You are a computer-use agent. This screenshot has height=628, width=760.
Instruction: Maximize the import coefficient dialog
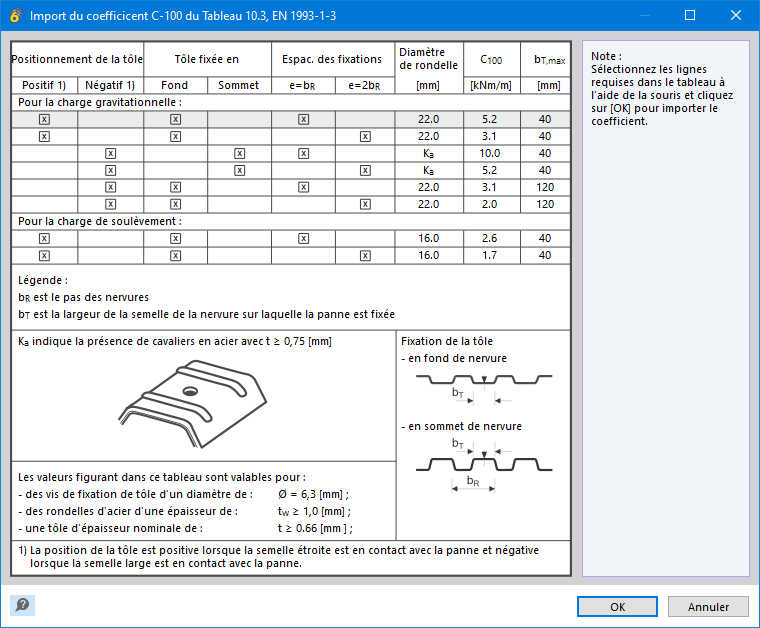690,16
